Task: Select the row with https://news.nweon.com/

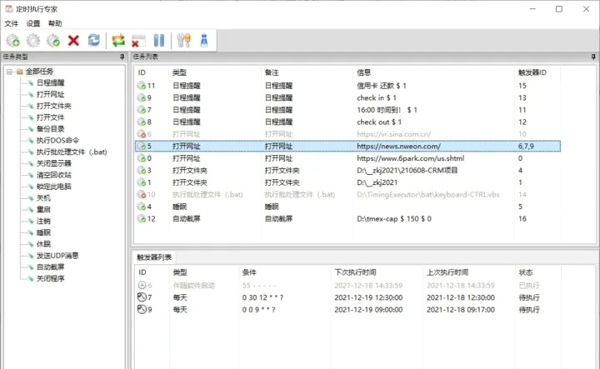Action: coord(348,146)
